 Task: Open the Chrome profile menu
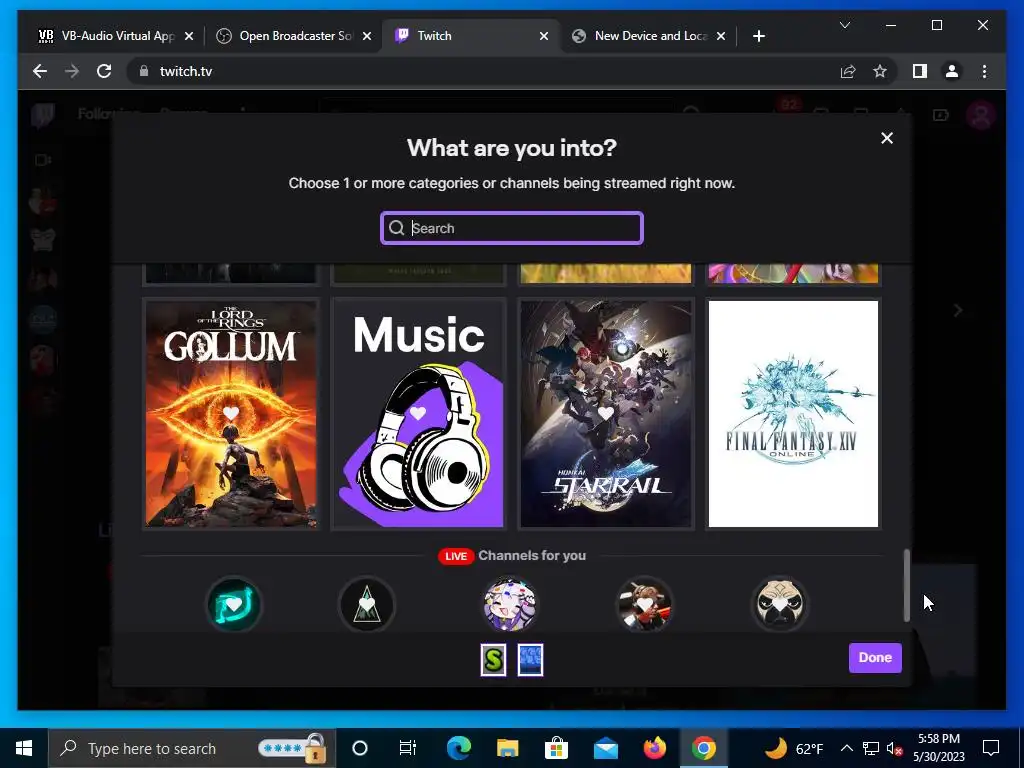(952, 71)
